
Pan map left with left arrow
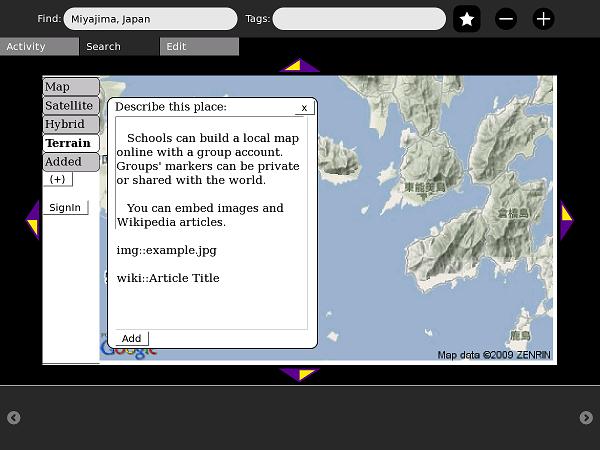pos(32,220)
